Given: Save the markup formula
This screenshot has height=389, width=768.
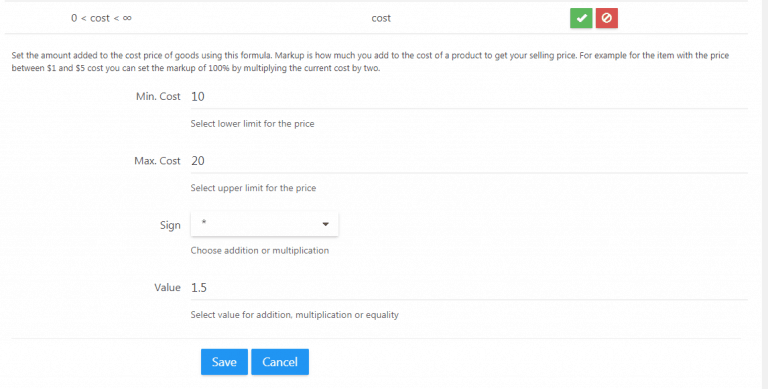Looking at the screenshot, I should coord(224,362).
